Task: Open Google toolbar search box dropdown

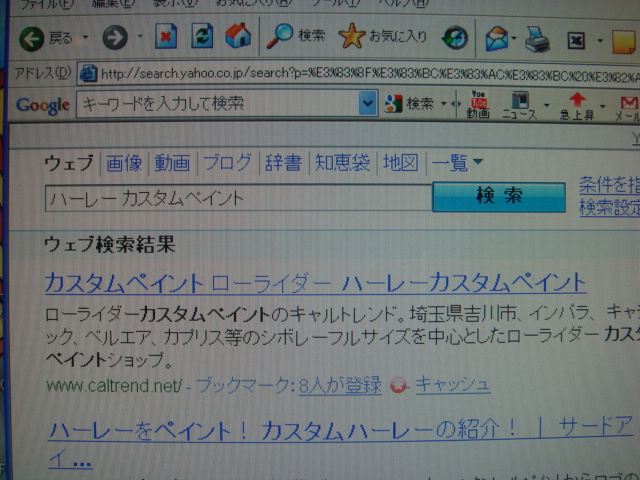Action: point(368,103)
